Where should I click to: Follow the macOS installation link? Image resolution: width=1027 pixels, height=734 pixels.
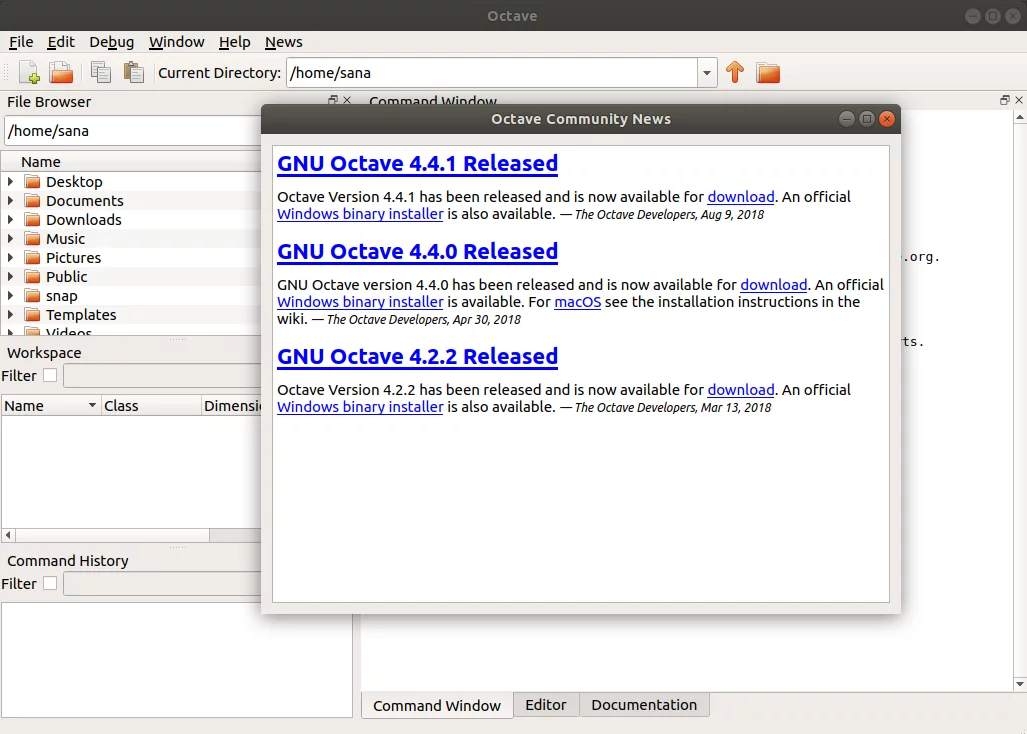578,302
